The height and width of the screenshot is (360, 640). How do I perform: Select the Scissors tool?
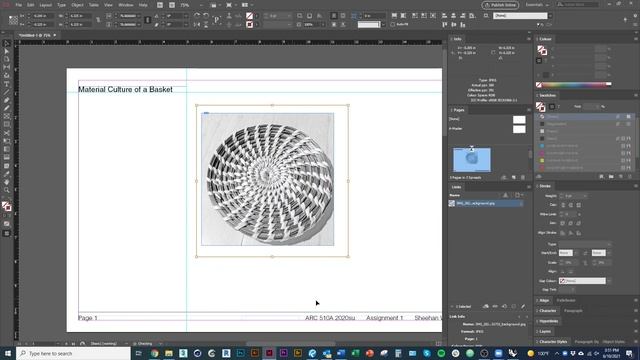pos(7,133)
